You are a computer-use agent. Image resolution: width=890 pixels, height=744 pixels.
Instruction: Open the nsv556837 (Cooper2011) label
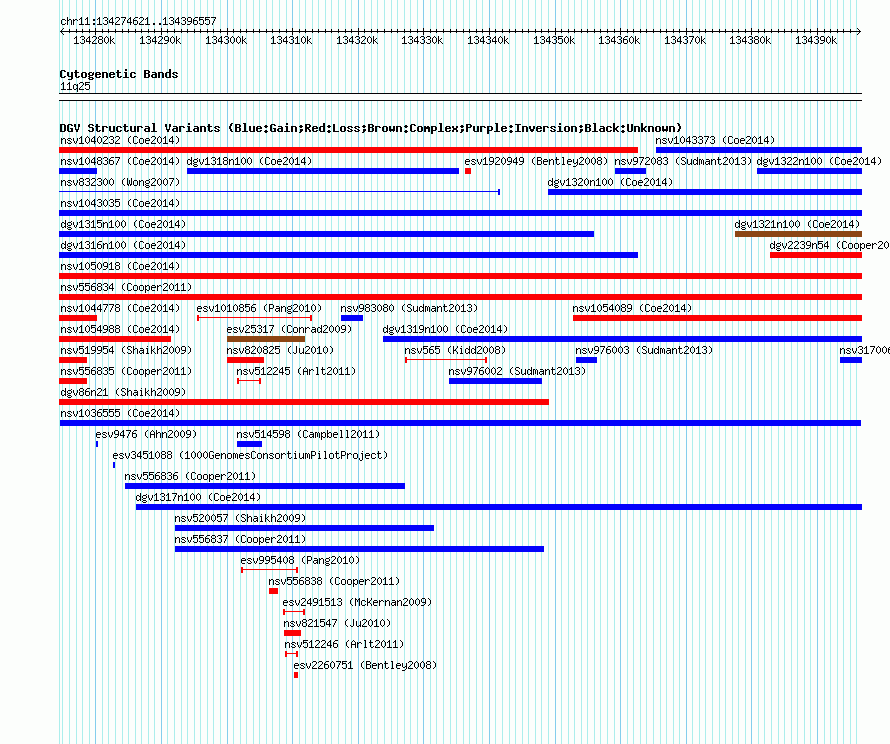pyautogui.click(x=240, y=539)
